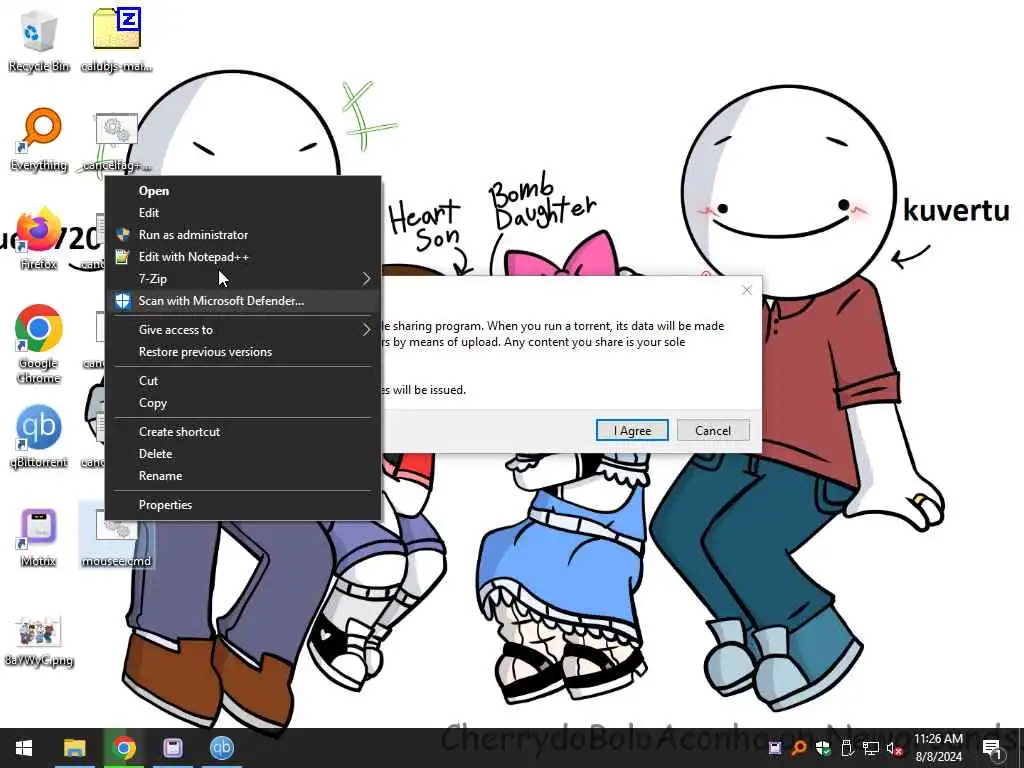This screenshot has height=768, width=1024.
Task: Select the 8aYWyC.png image file
Action: click(x=39, y=640)
